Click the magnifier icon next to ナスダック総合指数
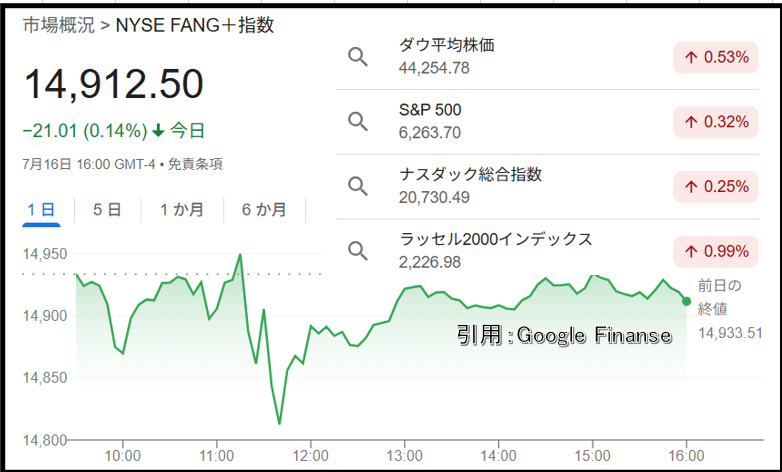The height and width of the screenshot is (472, 782). coord(358,187)
